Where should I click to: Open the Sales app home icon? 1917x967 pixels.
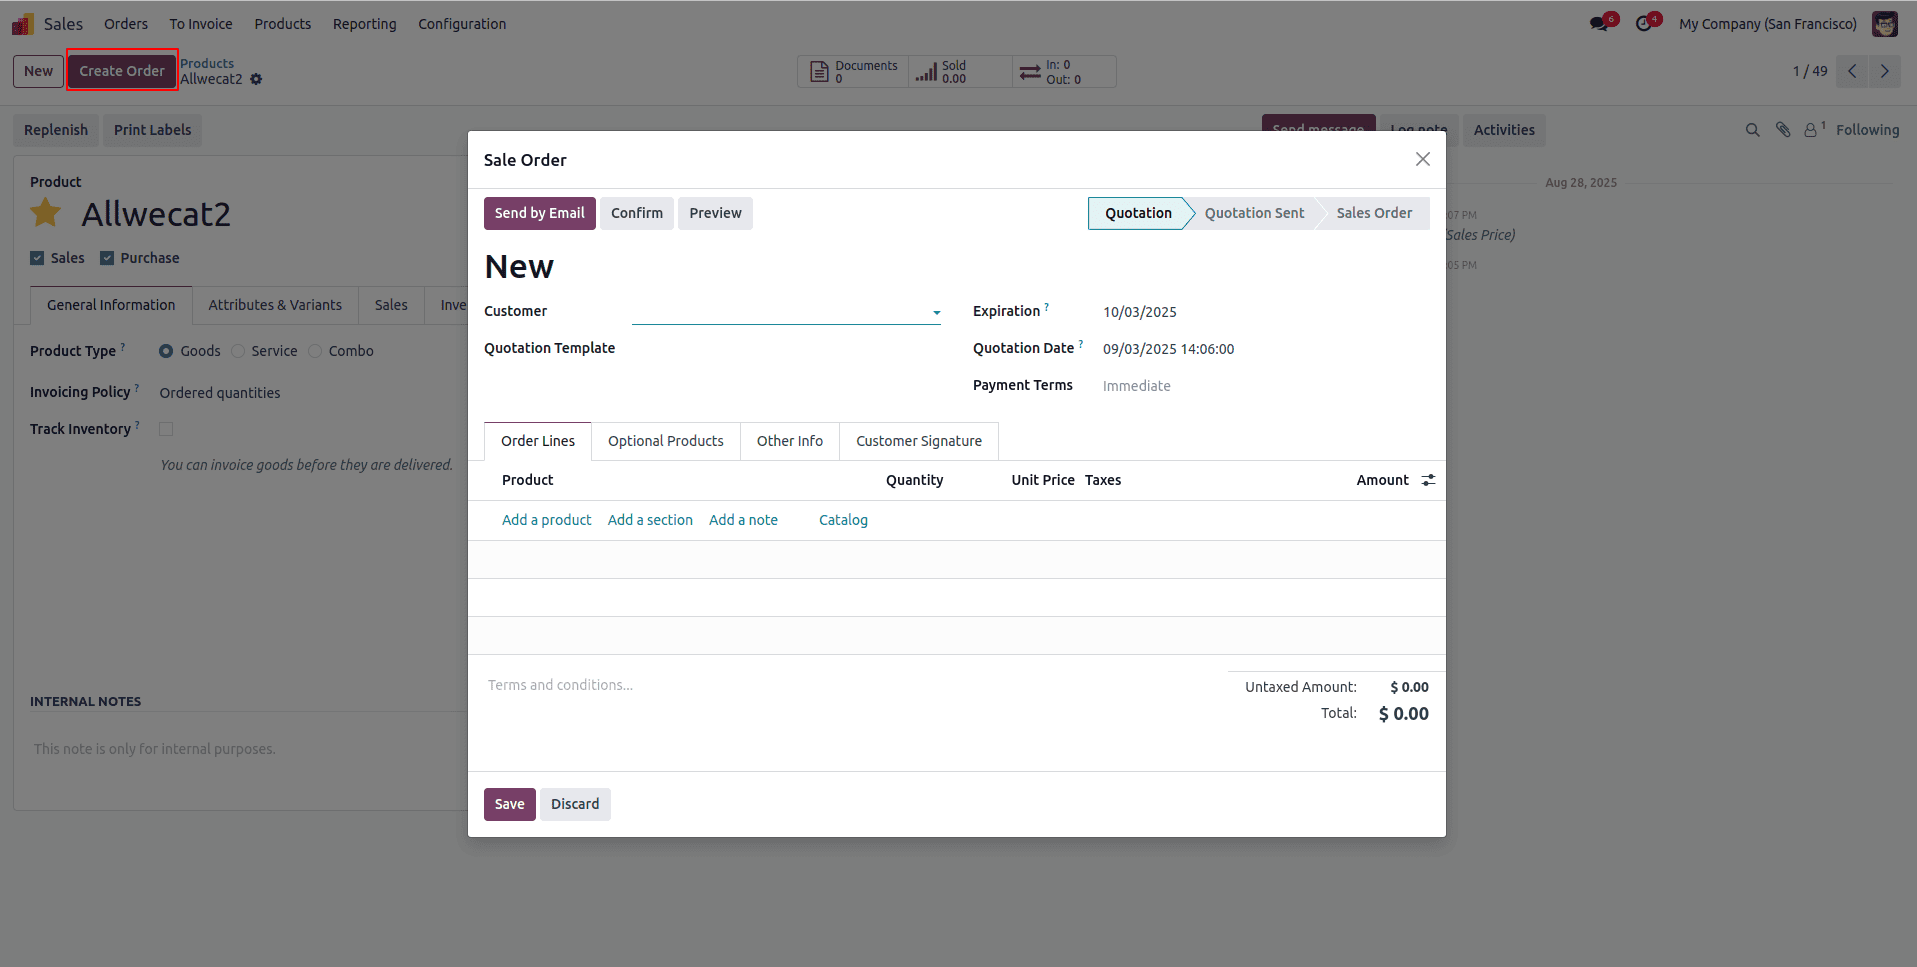coord(22,24)
